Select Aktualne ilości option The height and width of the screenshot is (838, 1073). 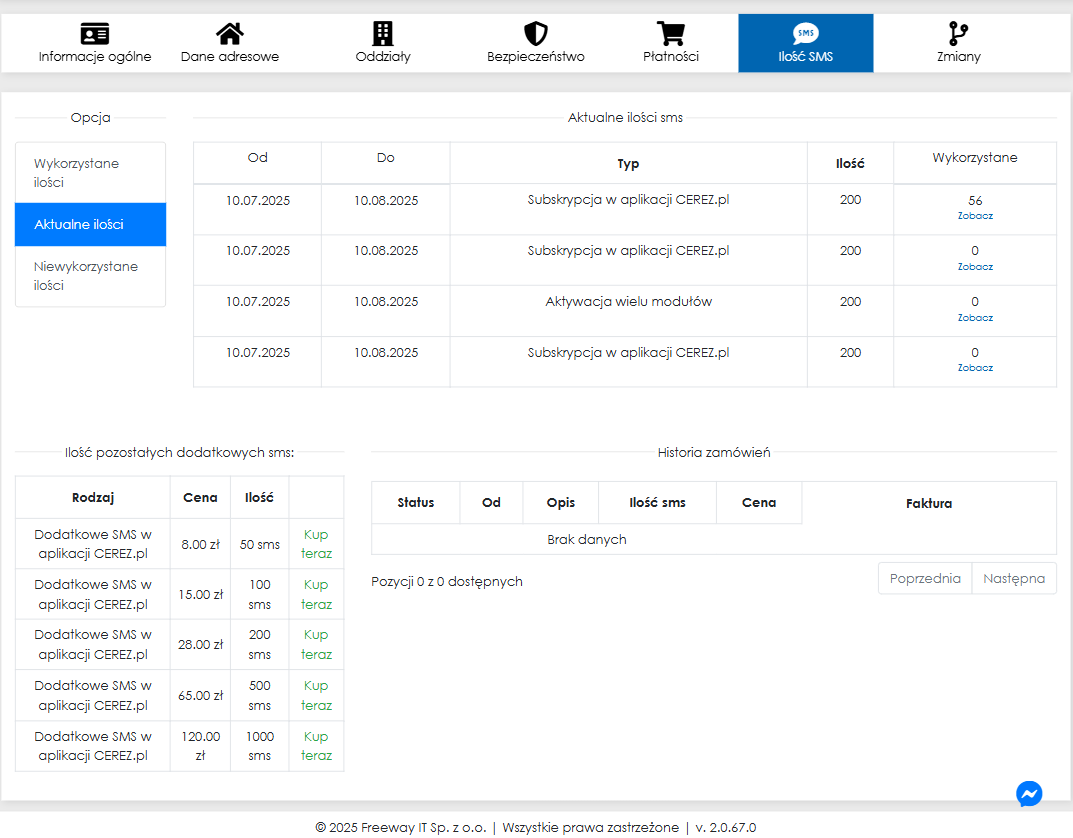click(90, 224)
